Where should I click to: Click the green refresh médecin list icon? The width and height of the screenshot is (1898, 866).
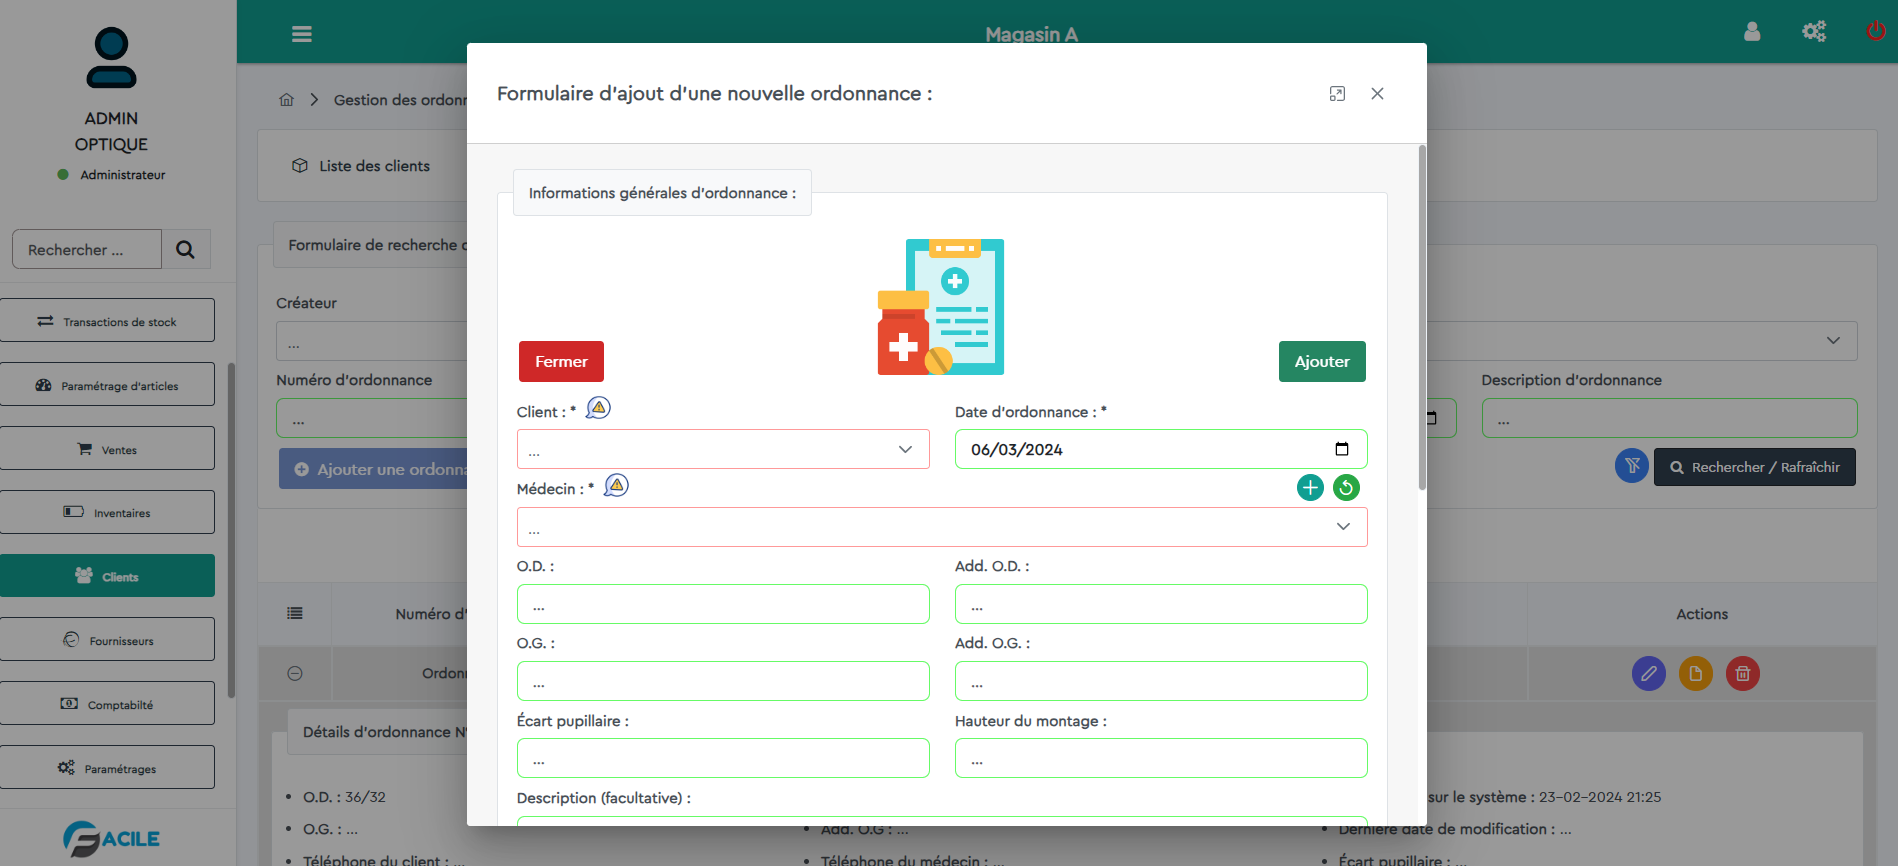tap(1346, 488)
